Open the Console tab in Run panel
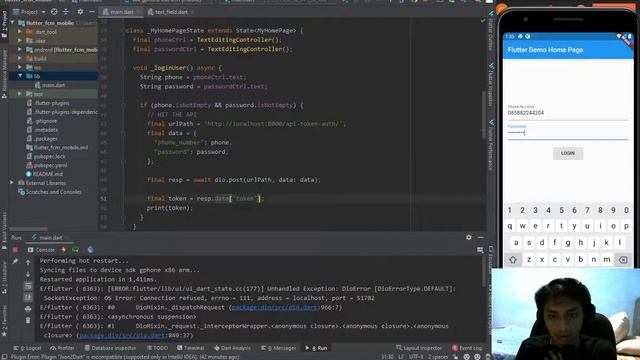This screenshot has height=360, width=640. [41, 250]
